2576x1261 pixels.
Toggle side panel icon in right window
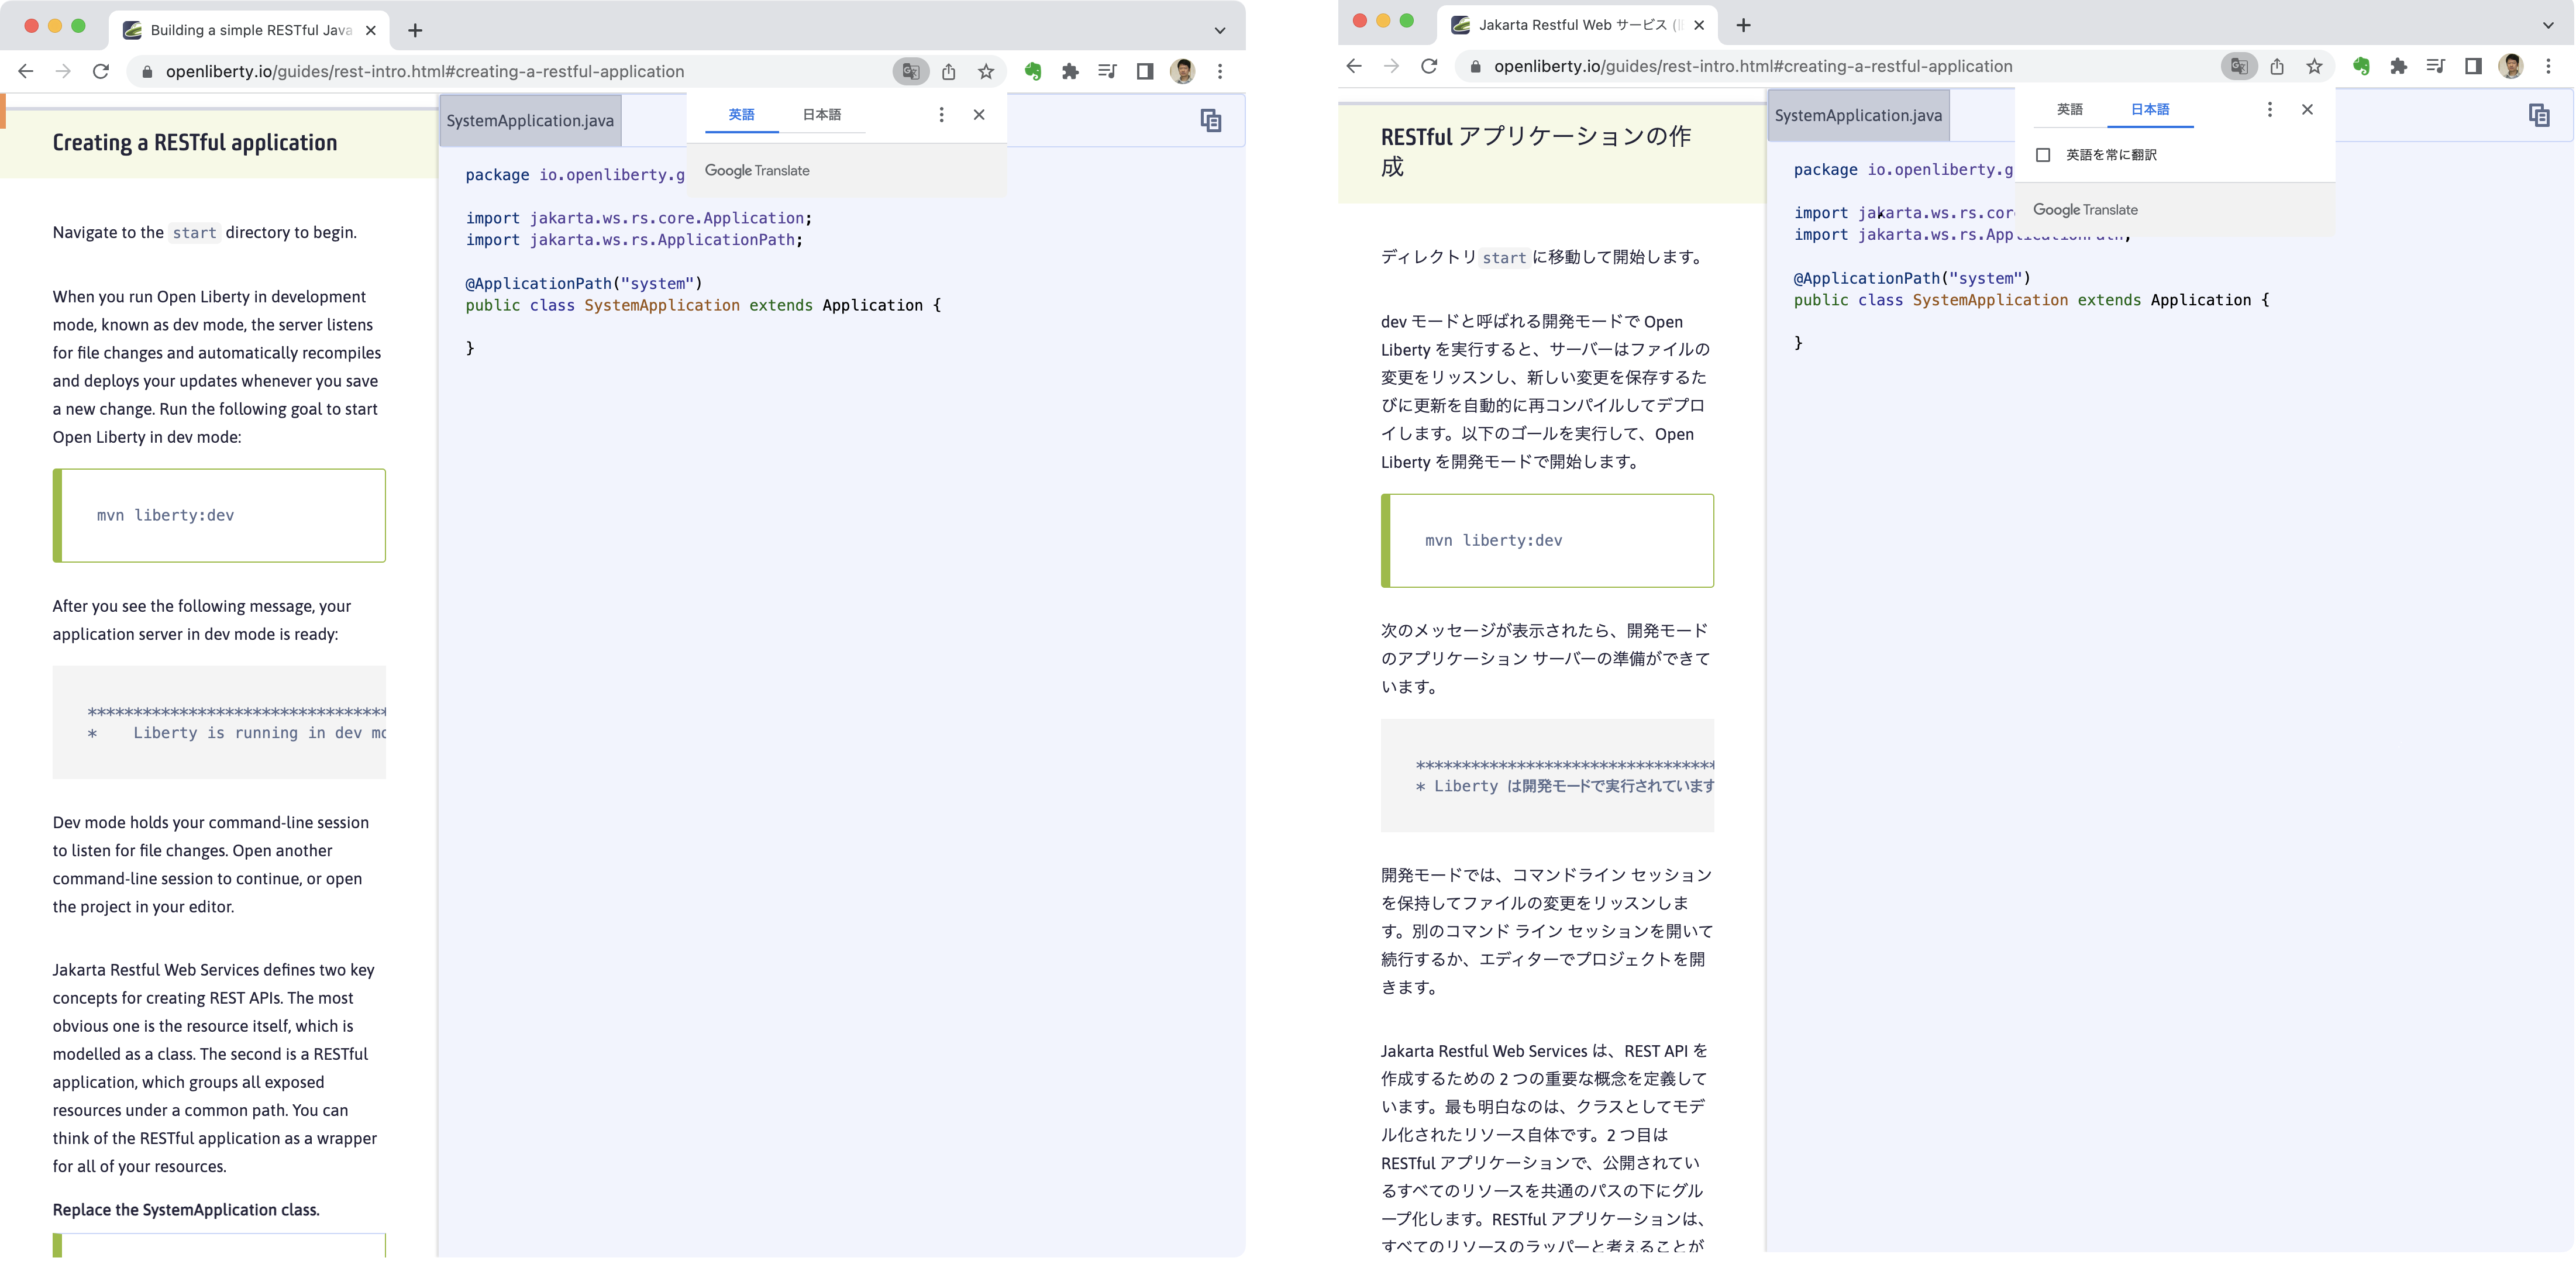click(2473, 66)
